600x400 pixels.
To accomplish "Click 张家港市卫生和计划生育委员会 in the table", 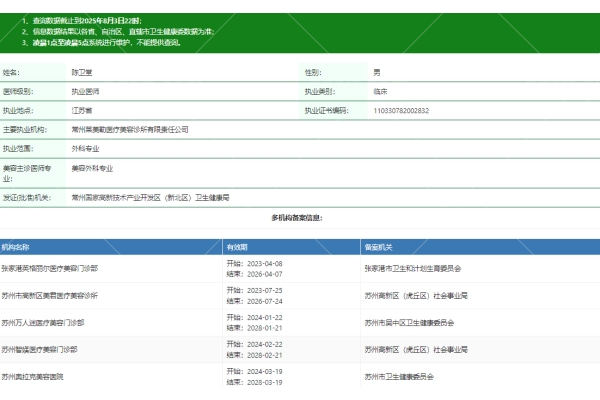I will click(x=413, y=269).
